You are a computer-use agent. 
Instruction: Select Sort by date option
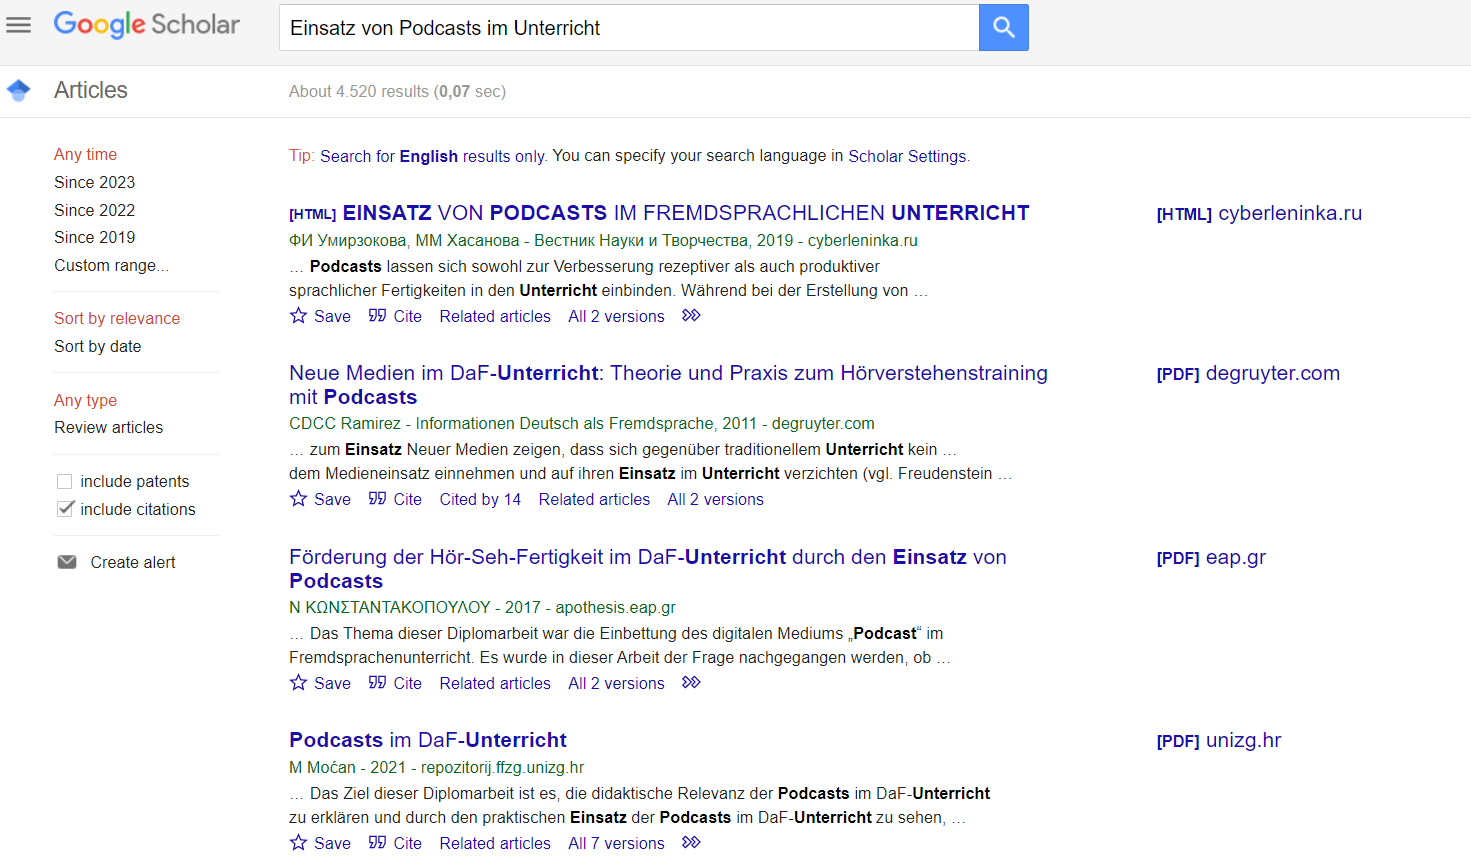(x=97, y=346)
